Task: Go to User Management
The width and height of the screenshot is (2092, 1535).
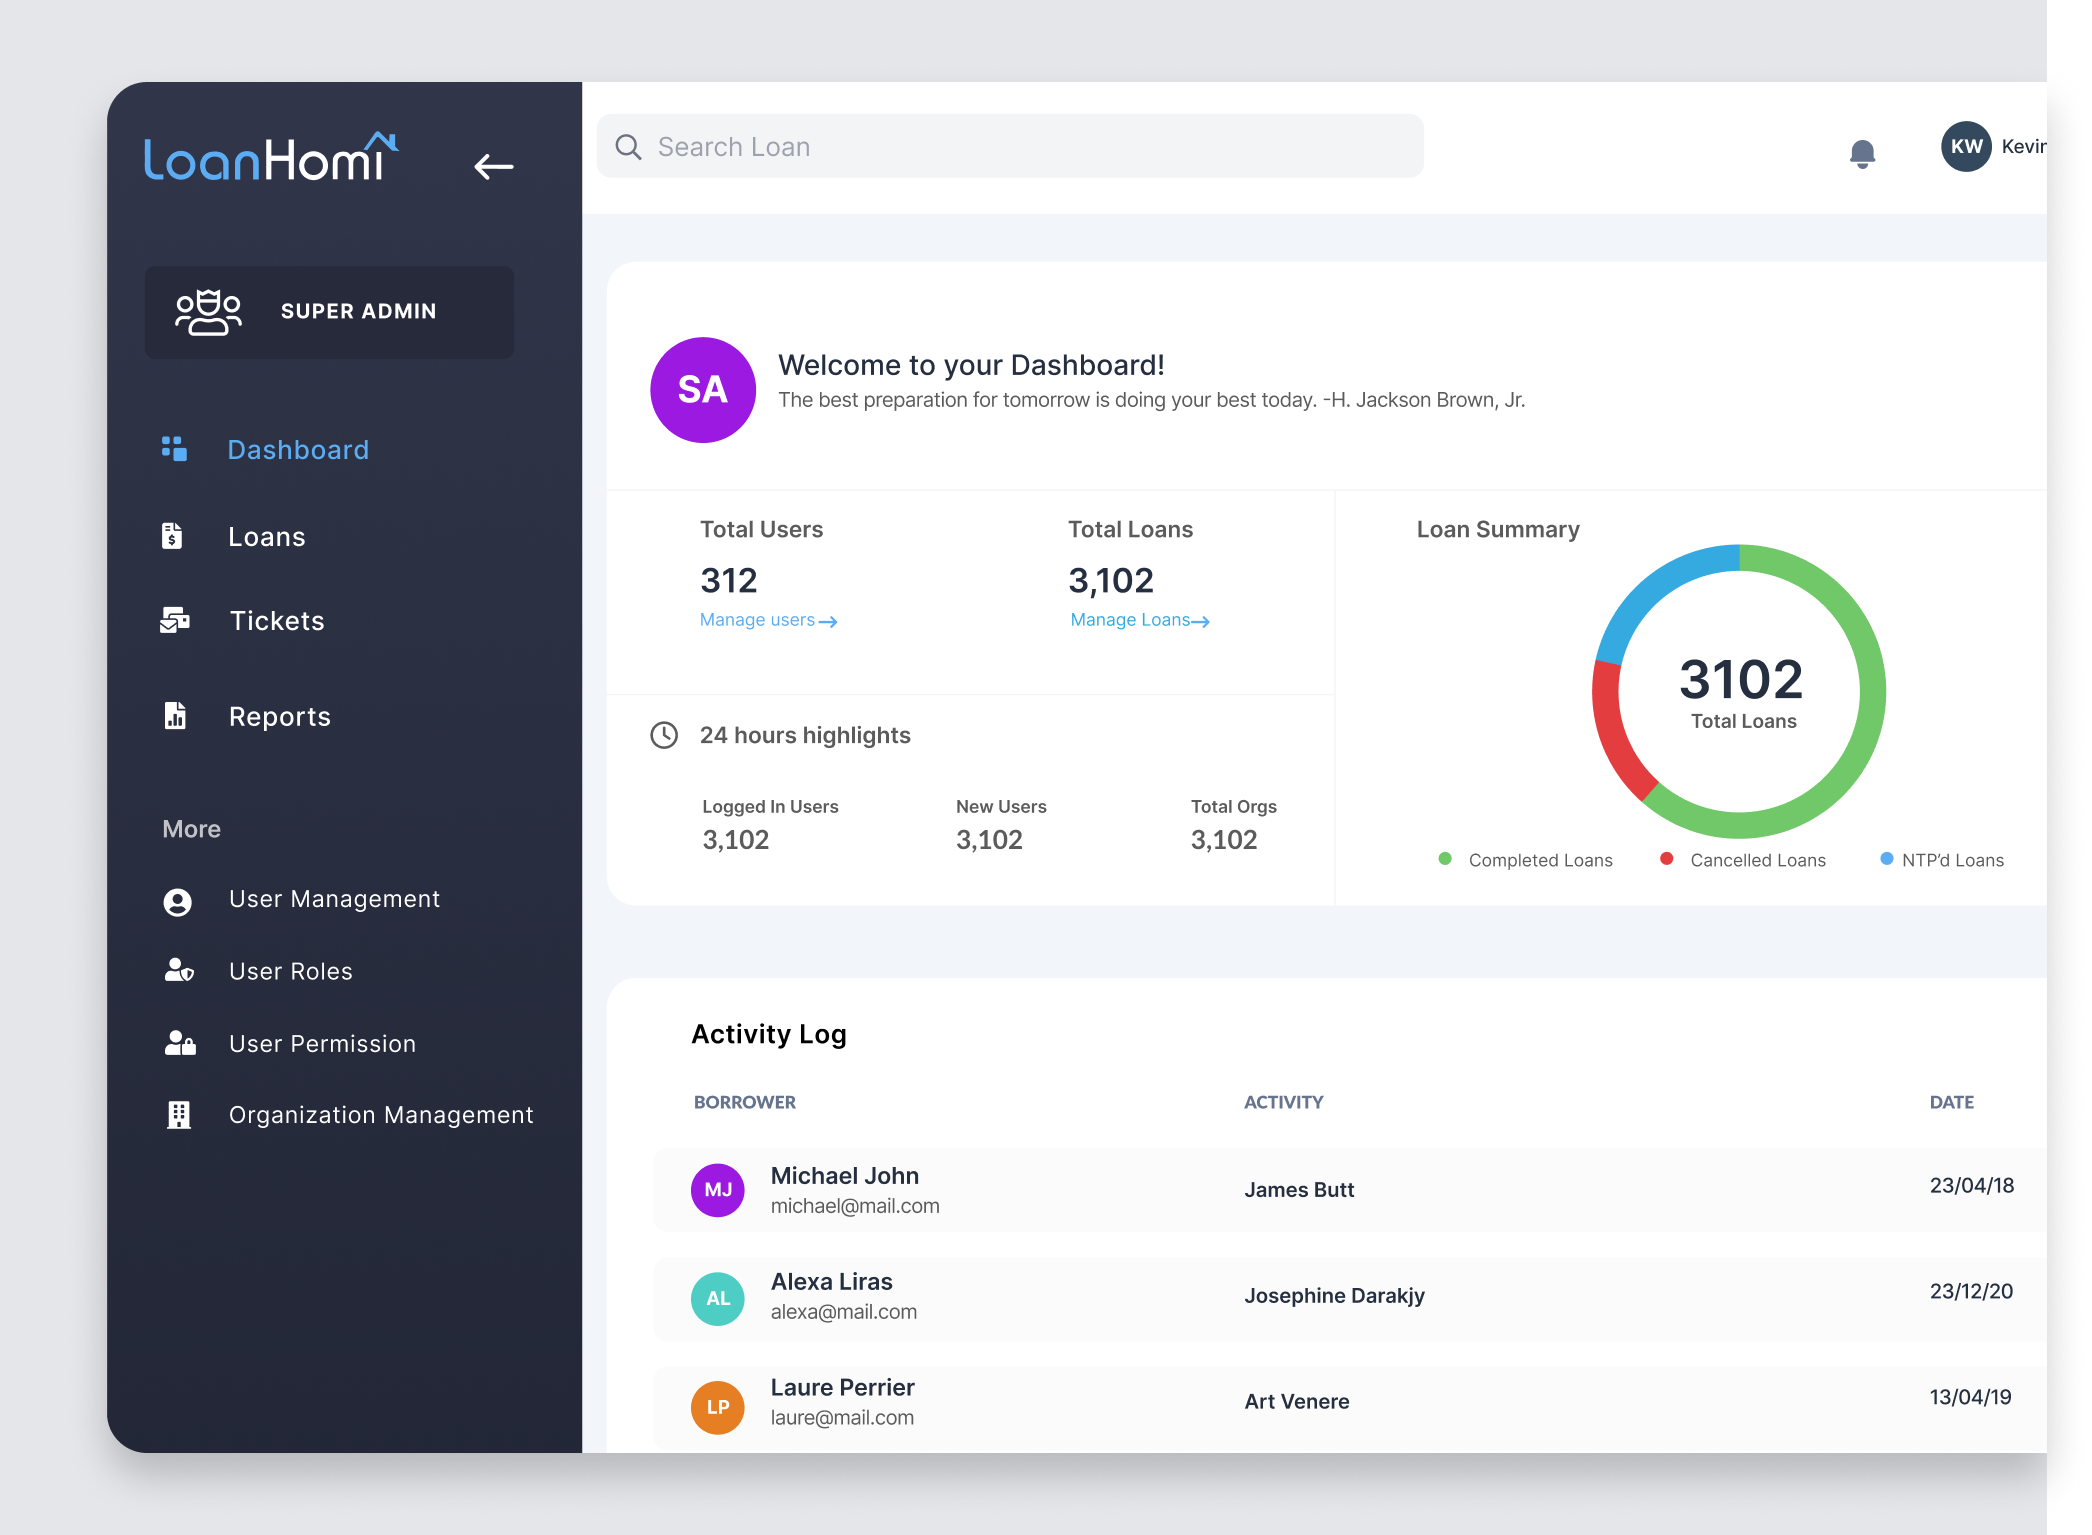Action: coord(334,899)
